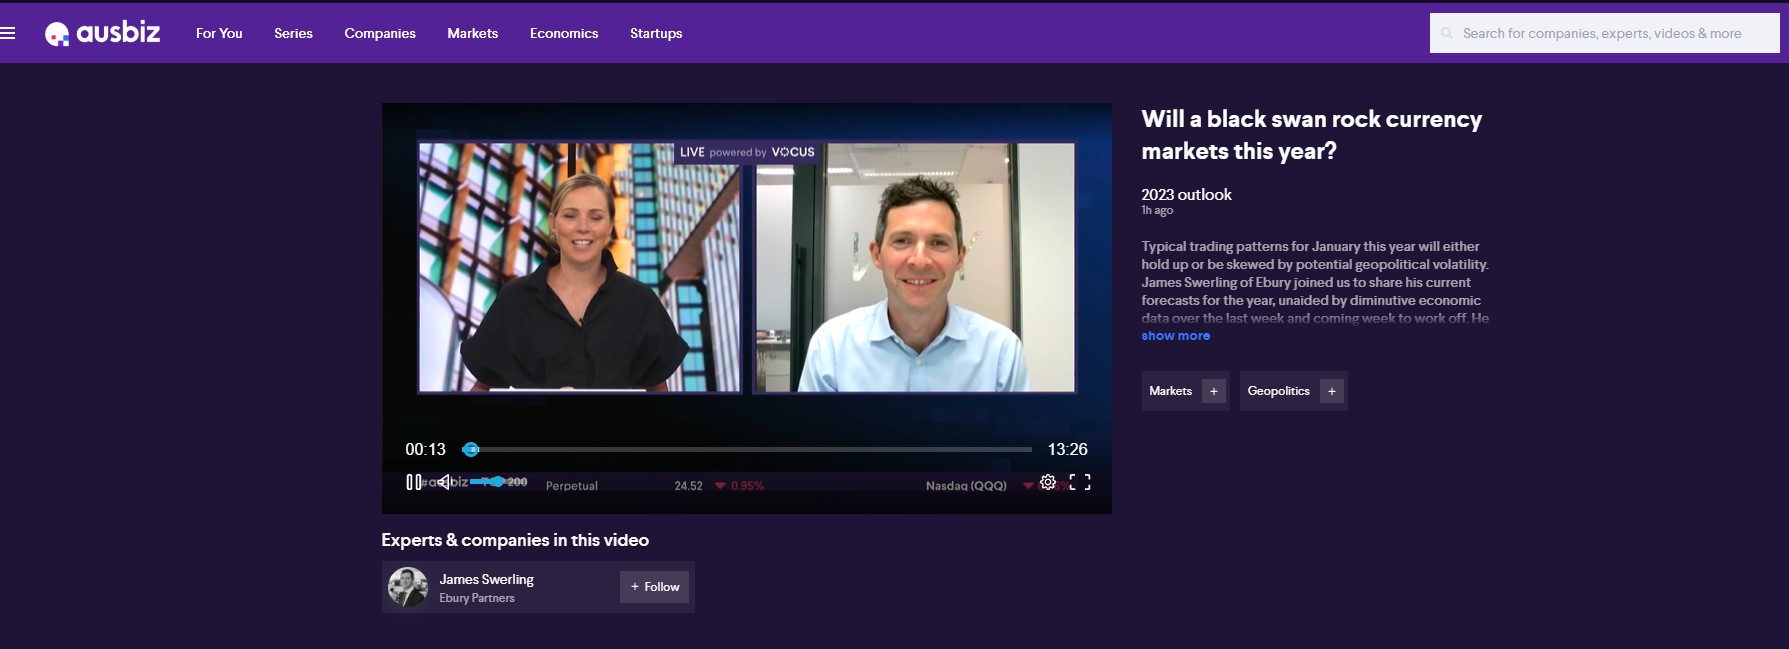The image size is (1789, 649).
Task: Open James Swerling's expert page
Action: coord(486,579)
